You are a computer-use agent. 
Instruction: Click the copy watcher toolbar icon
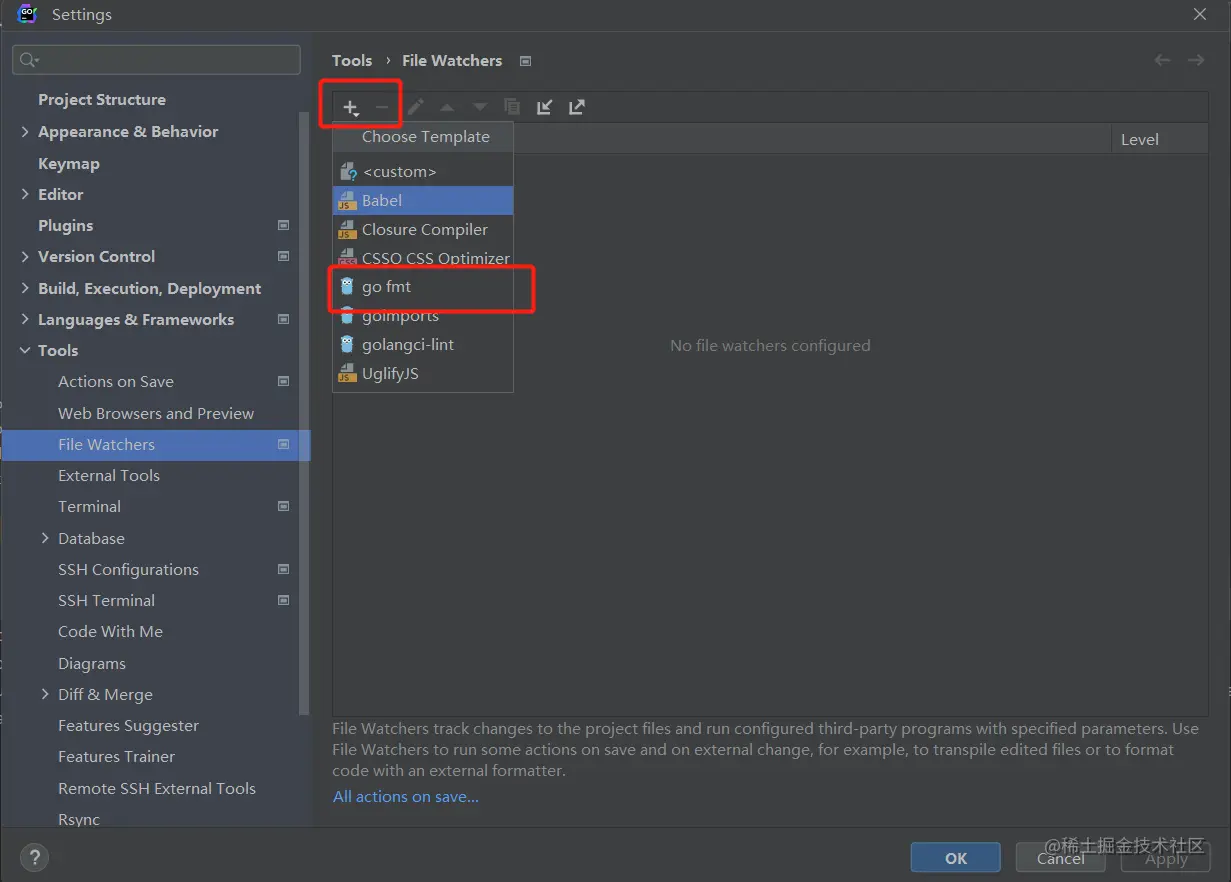pyautogui.click(x=512, y=106)
